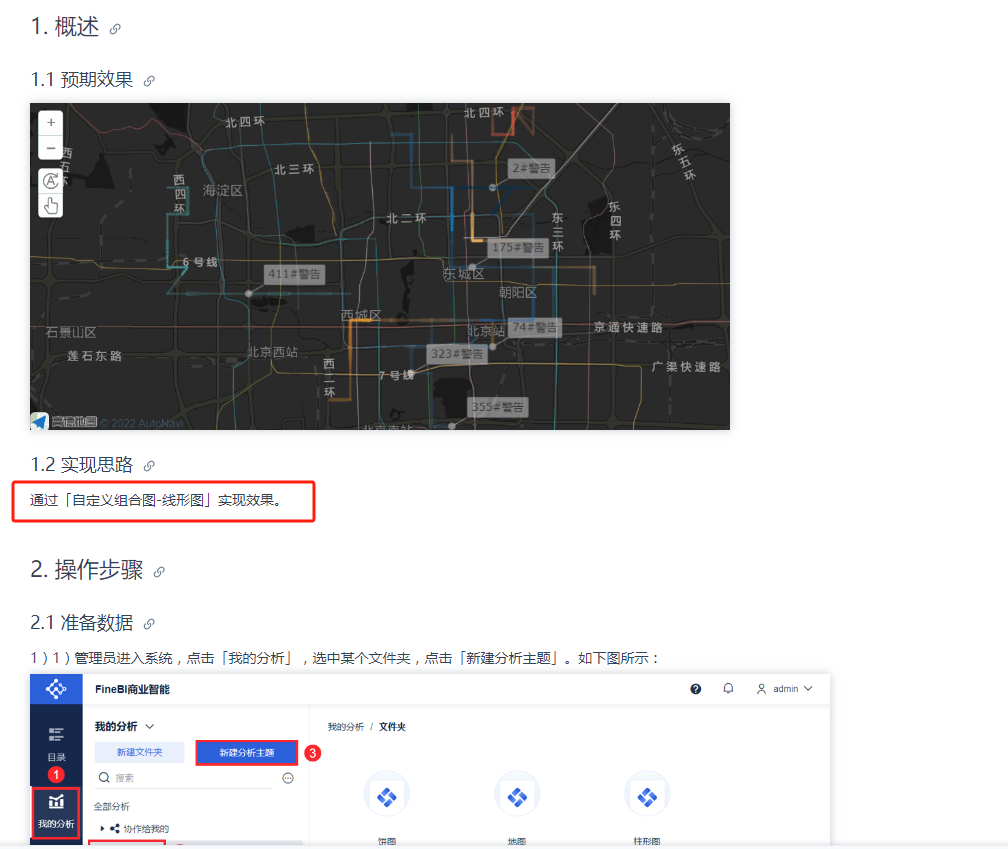
Task: Click the 高德地图 logo on the map
Action: (x=64, y=422)
